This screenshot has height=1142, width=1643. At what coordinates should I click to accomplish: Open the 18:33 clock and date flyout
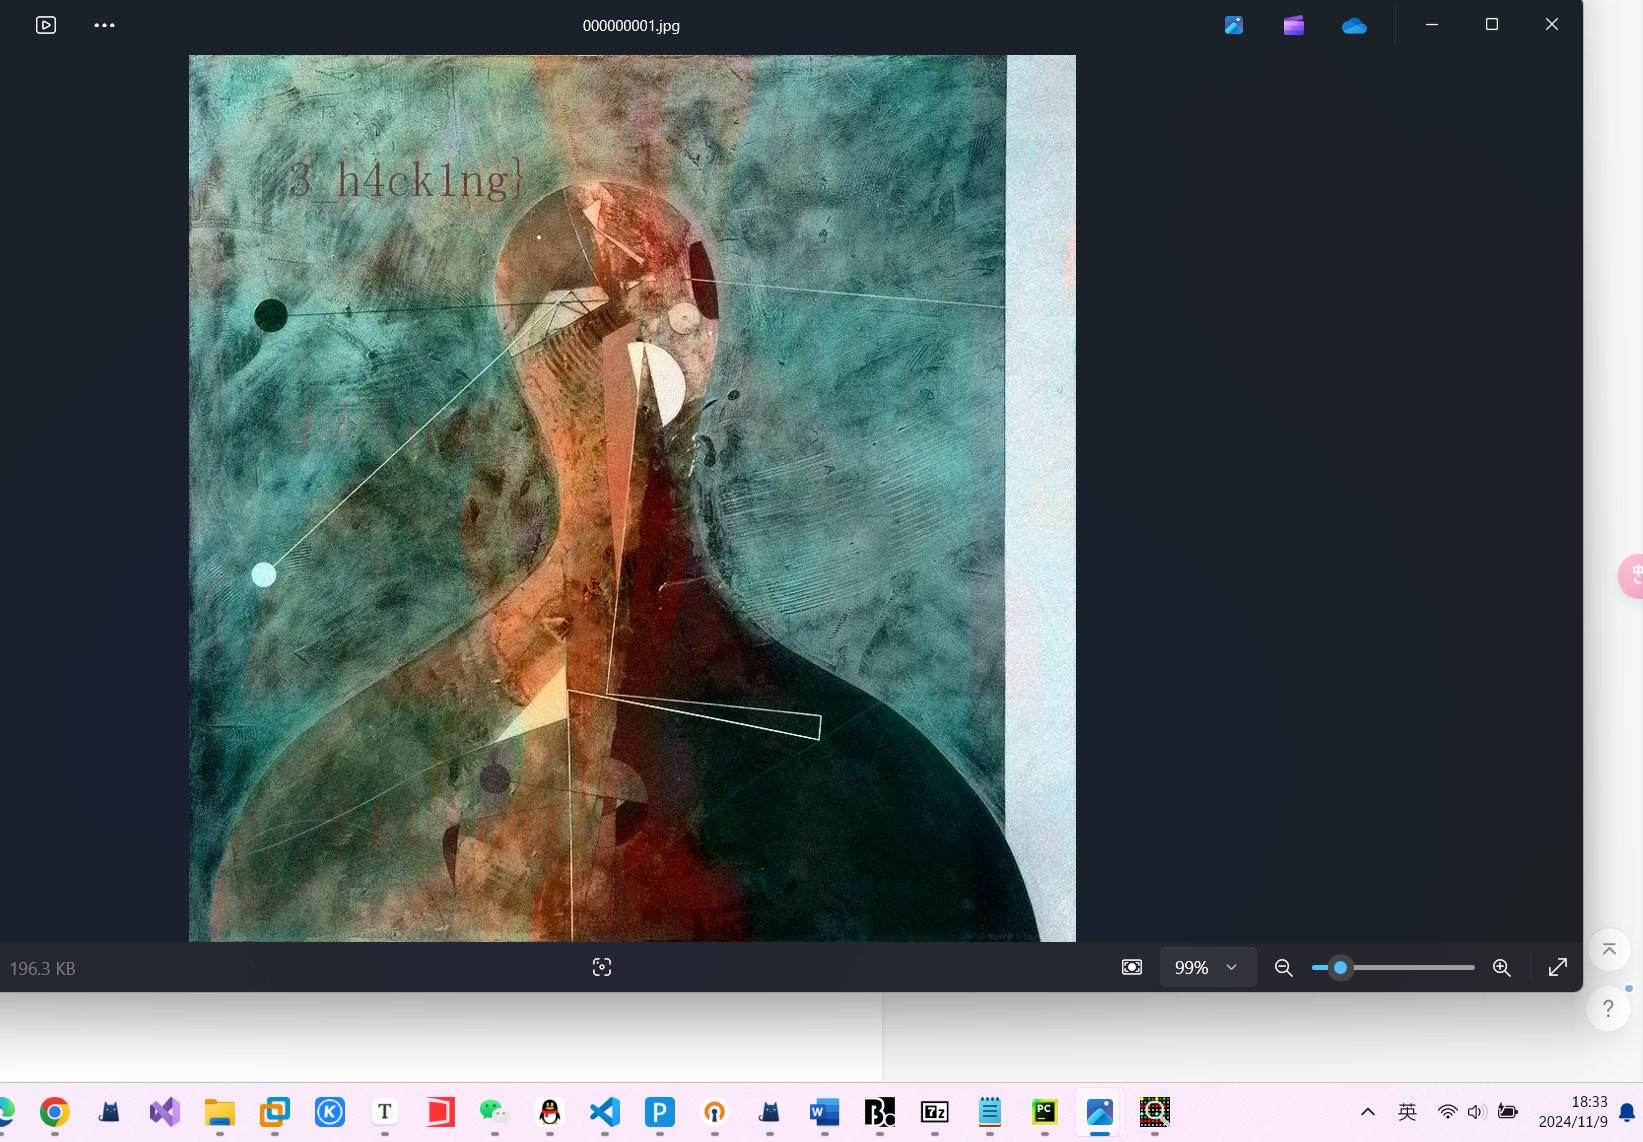tap(1573, 1112)
